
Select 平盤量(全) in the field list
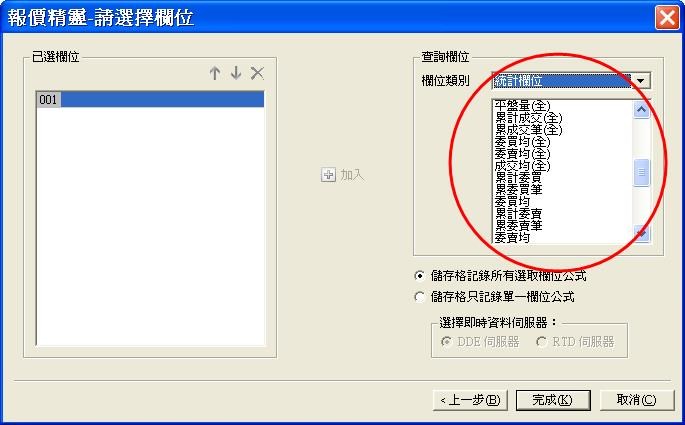522,105
